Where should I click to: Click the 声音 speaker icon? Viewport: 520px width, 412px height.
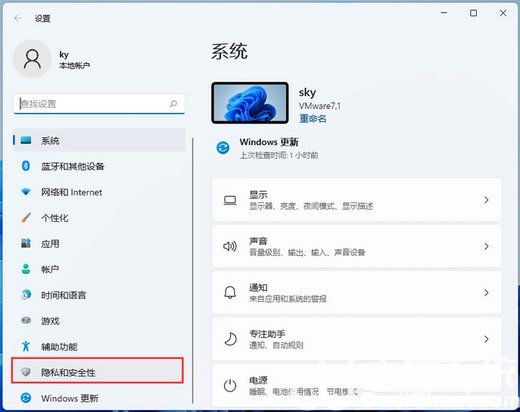[230, 246]
